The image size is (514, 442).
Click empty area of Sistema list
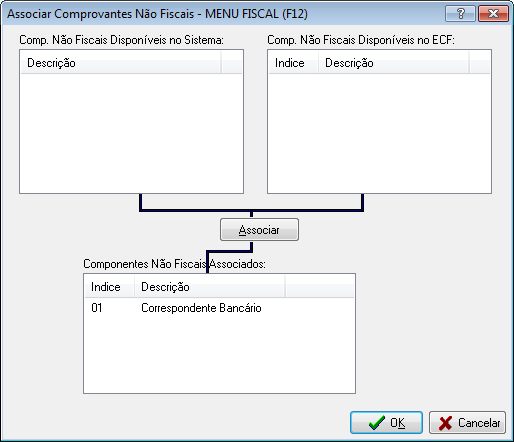[x=131, y=133]
